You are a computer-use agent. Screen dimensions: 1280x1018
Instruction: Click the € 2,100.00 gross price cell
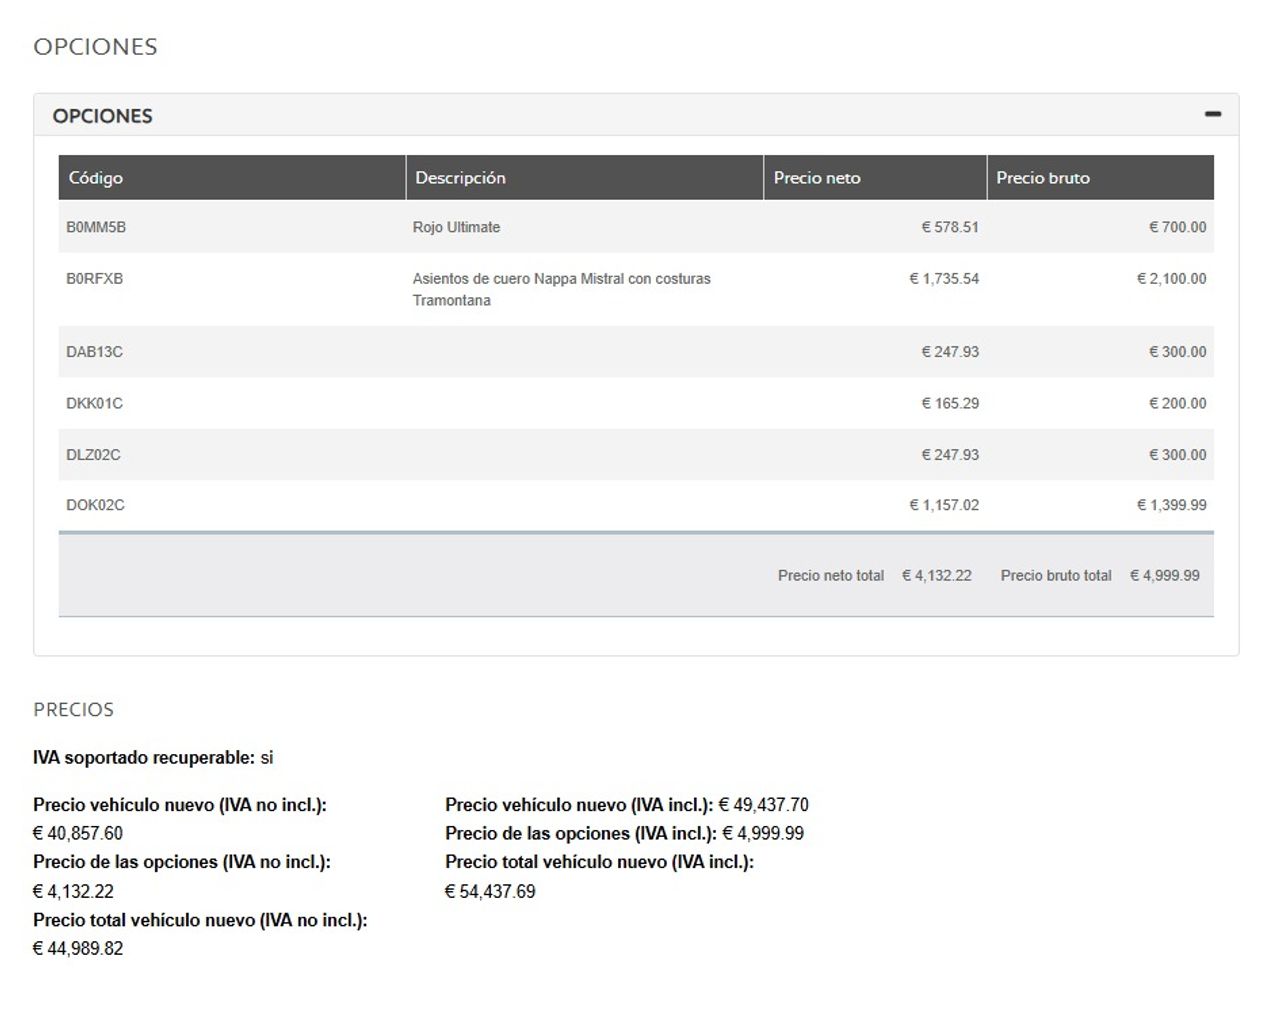click(1171, 279)
